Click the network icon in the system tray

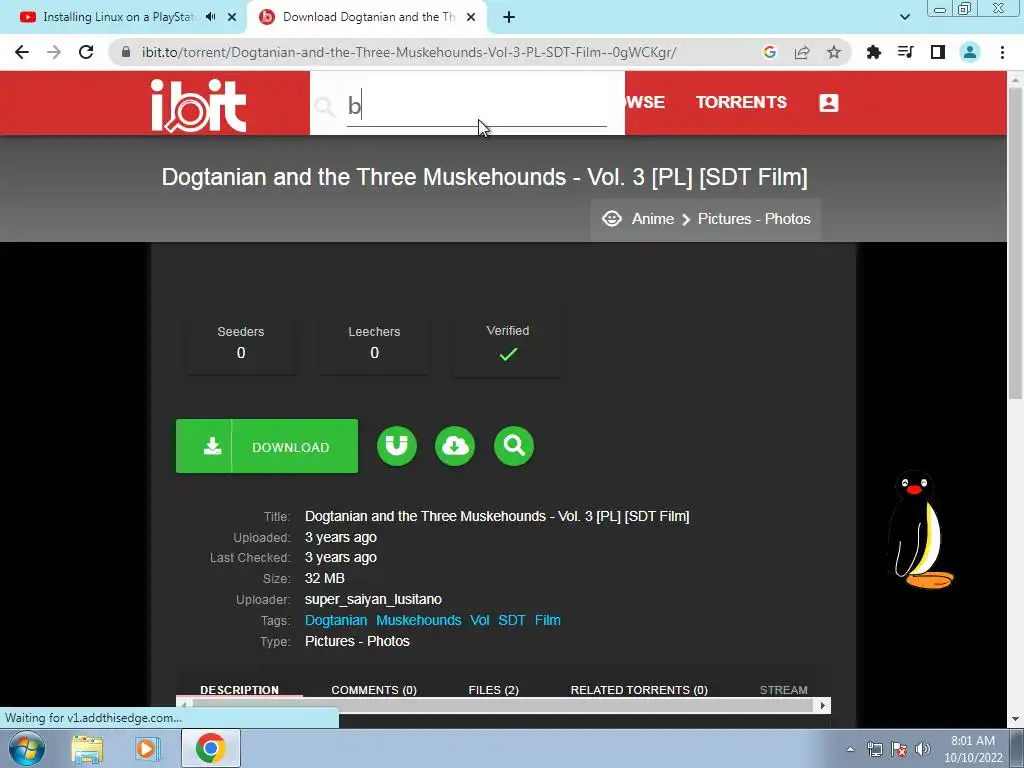click(x=874, y=749)
